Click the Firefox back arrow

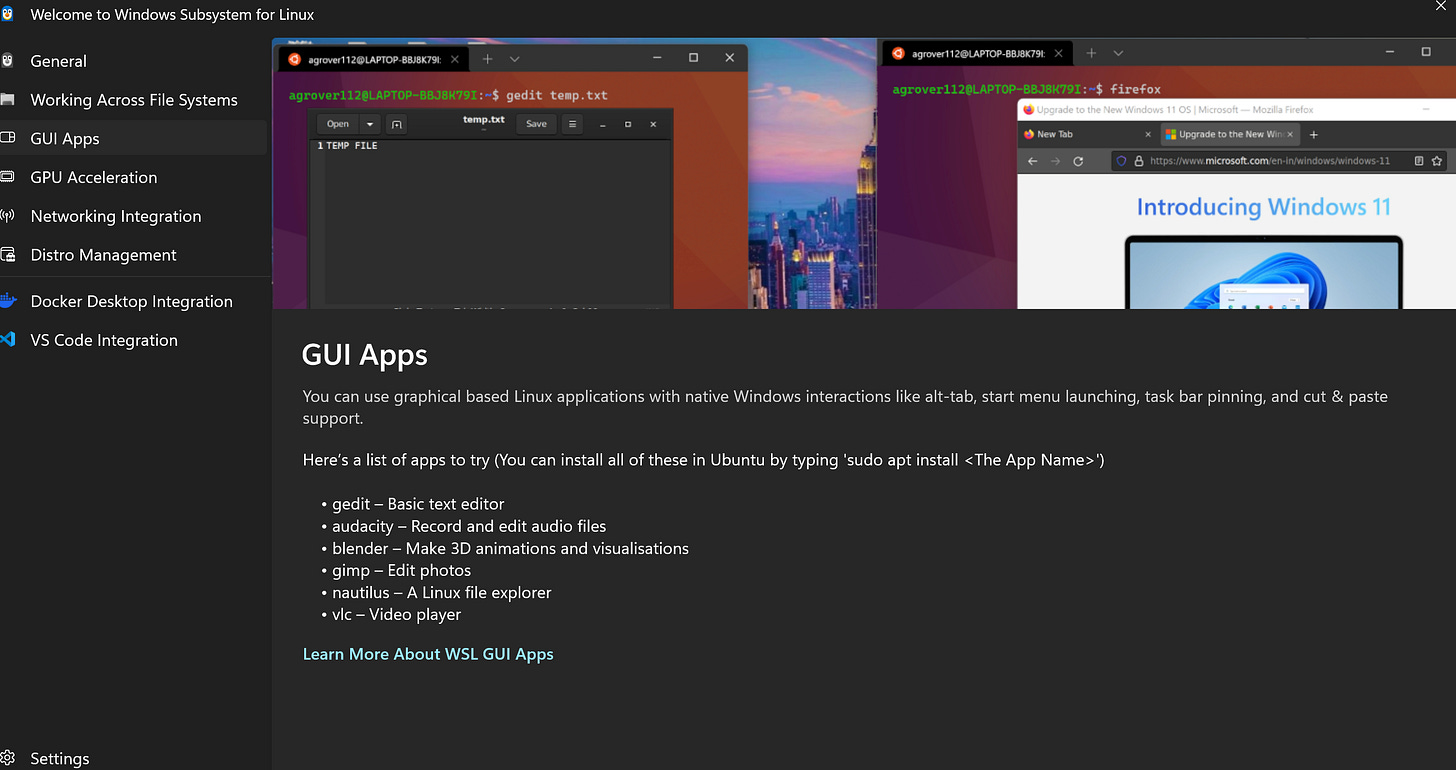click(x=1033, y=161)
